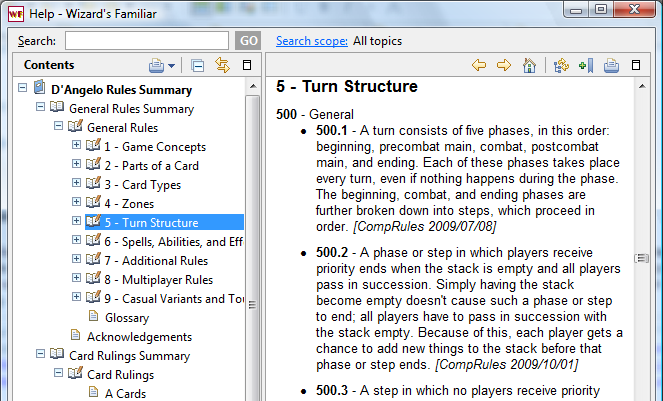Open 9 - Casual Variants topic
This screenshot has height=401, width=663.
point(174,299)
